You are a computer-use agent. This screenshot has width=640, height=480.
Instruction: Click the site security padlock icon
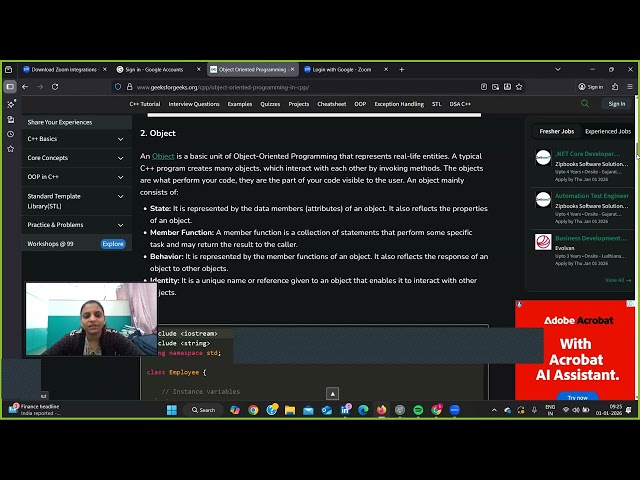(129, 87)
